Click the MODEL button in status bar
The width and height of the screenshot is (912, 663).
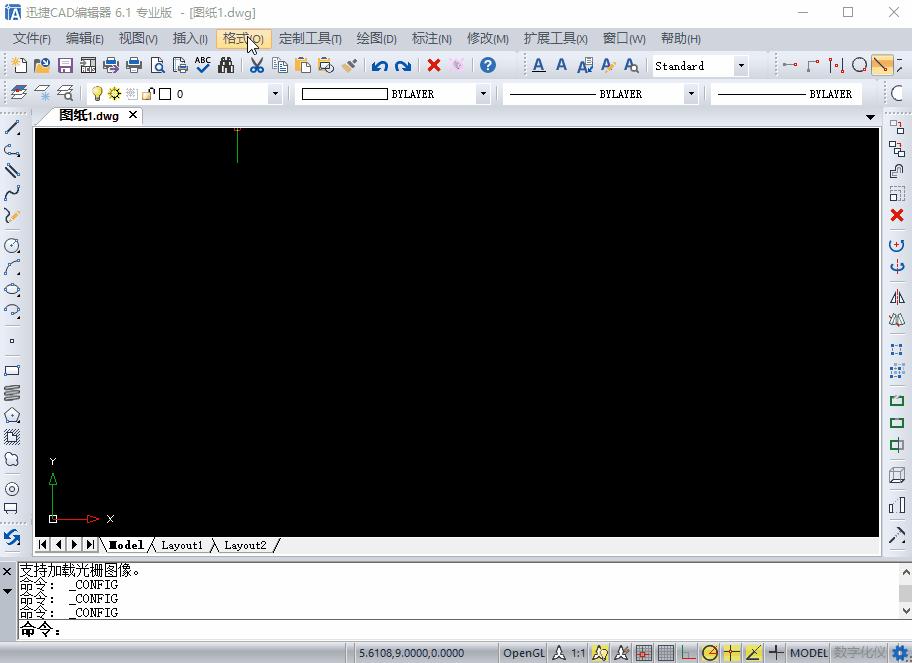808,653
